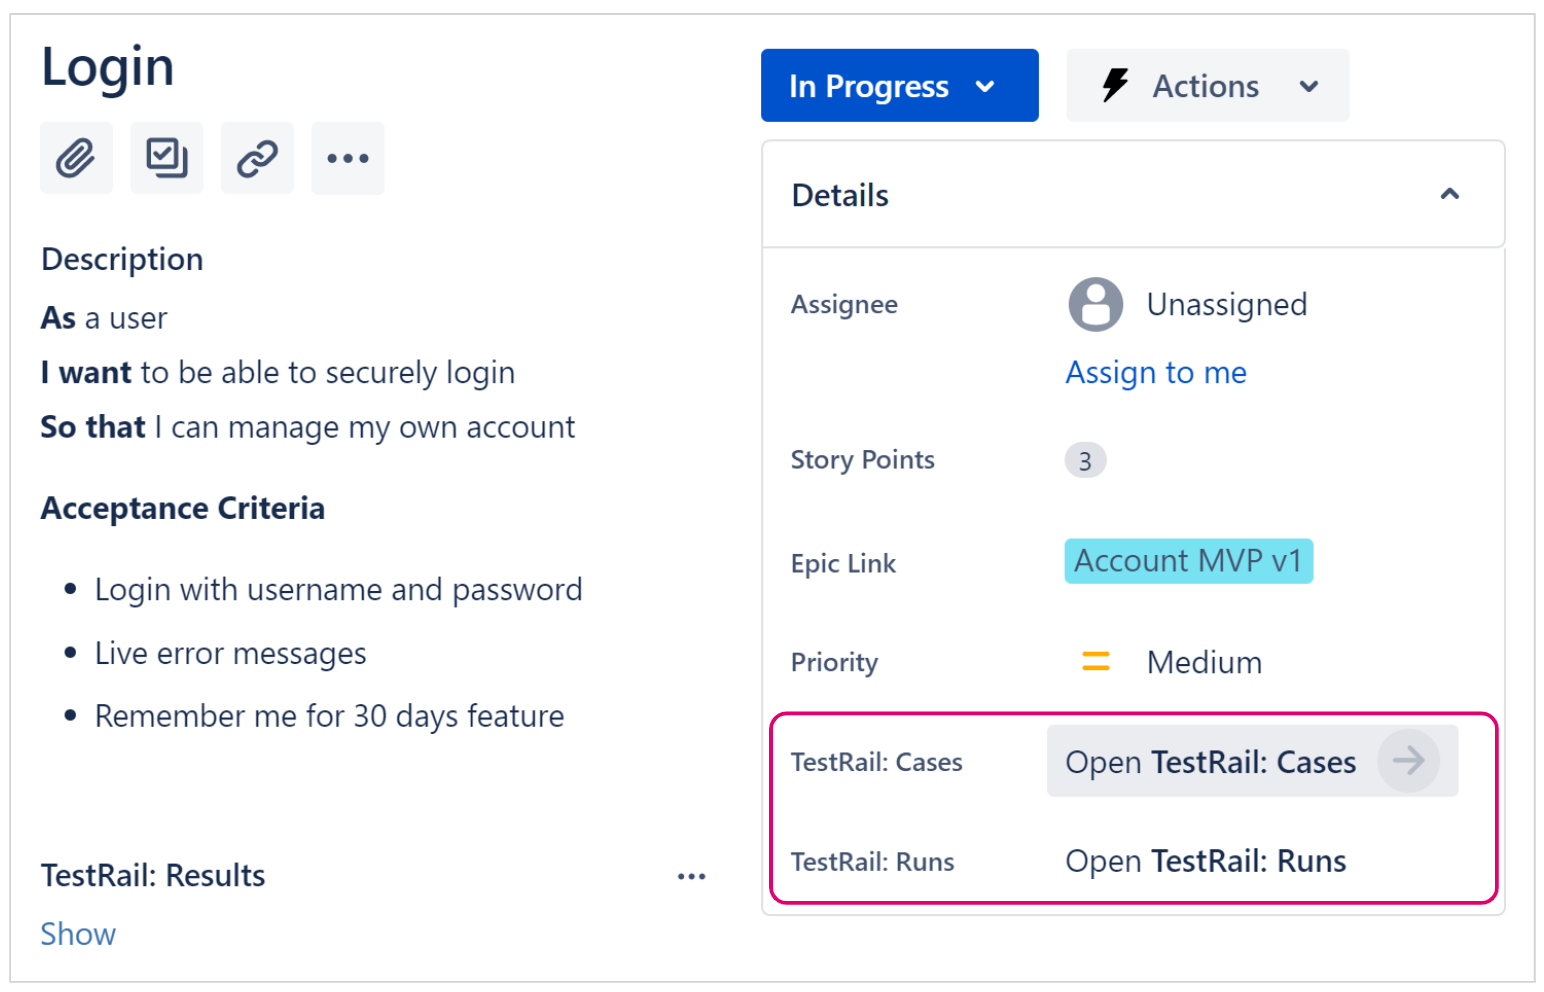
Task: Click the Account MVP v1 epic label
Action: [1188, 561]
